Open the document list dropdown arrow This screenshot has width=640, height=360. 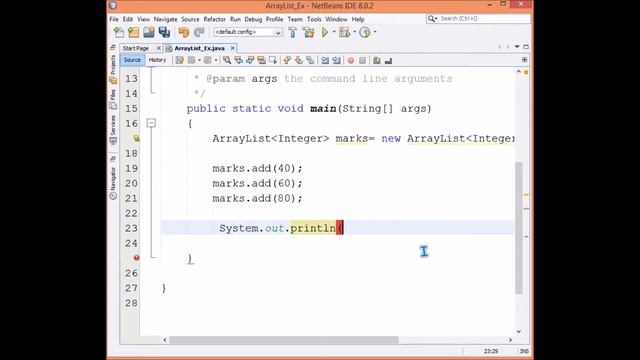pos(517,47)
